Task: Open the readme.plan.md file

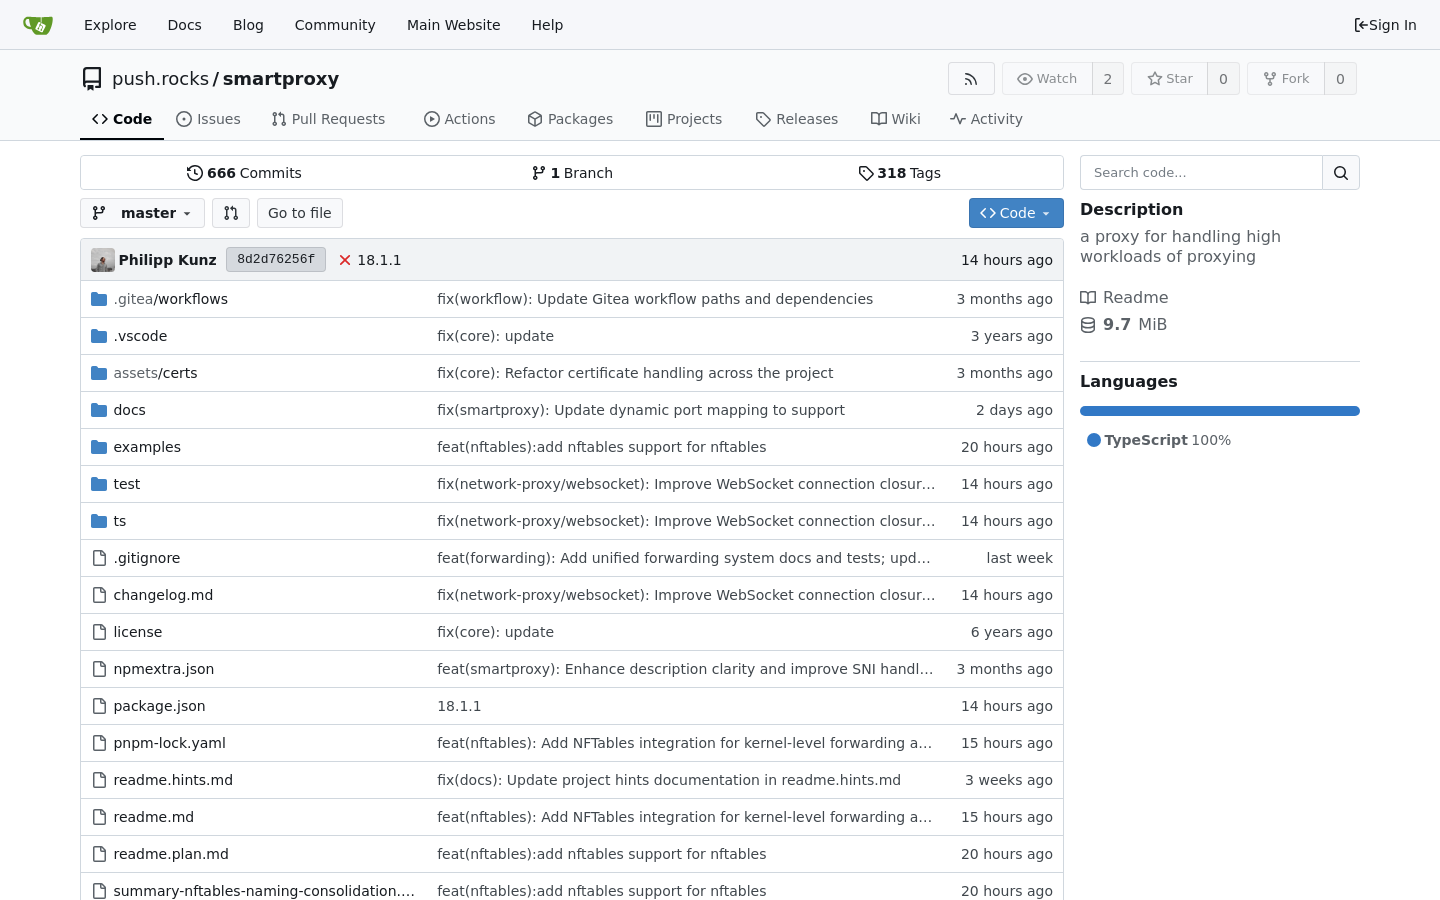Action: click(x=171, y=854)
